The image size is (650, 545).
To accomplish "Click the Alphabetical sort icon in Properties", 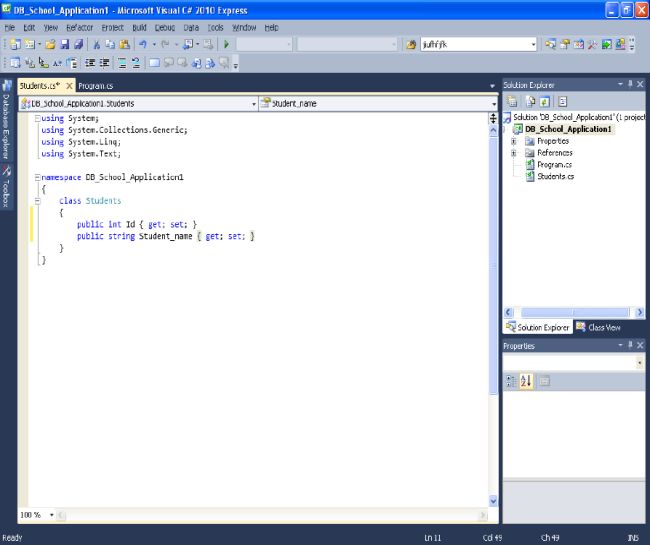I will point(526,381).
